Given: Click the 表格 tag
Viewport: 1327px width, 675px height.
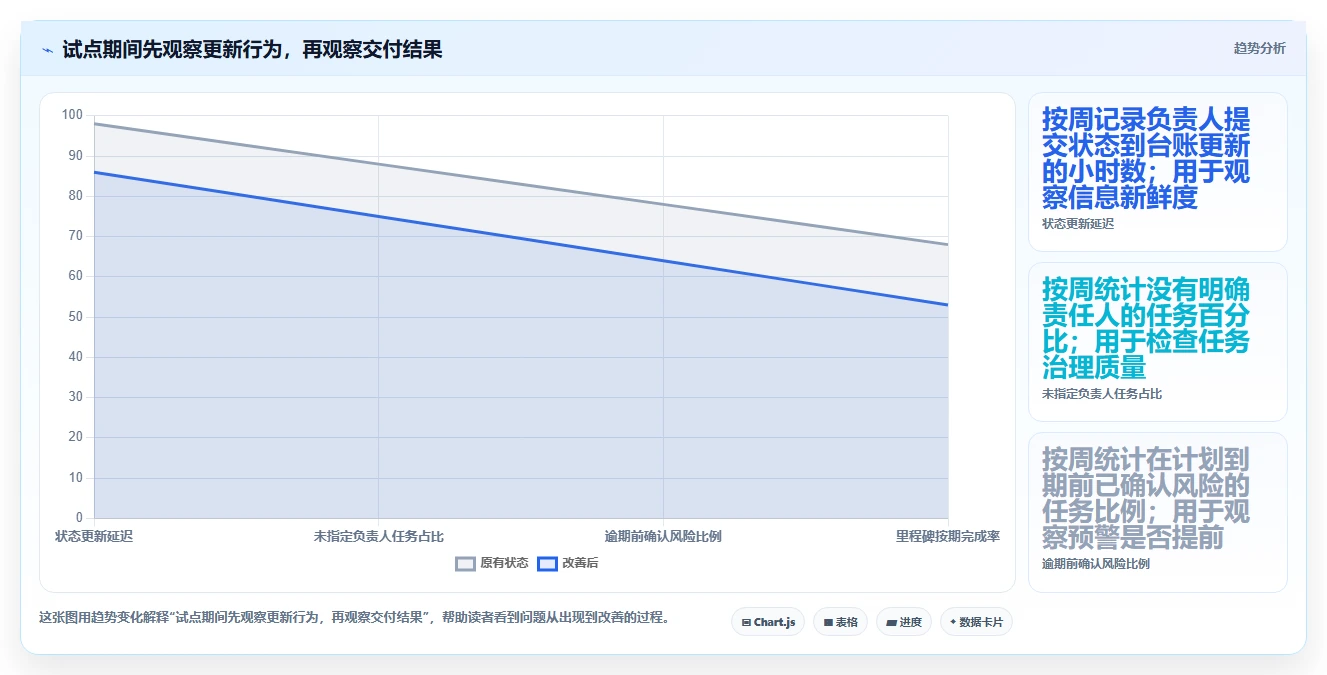Looking at the screenshot, I should [840, 622].
